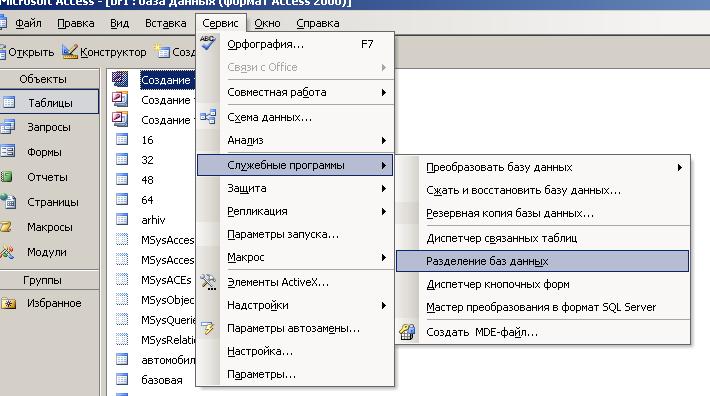Expand the Анализ submenu
Viewport: 710px width, 396px height.
coord(295,141)
